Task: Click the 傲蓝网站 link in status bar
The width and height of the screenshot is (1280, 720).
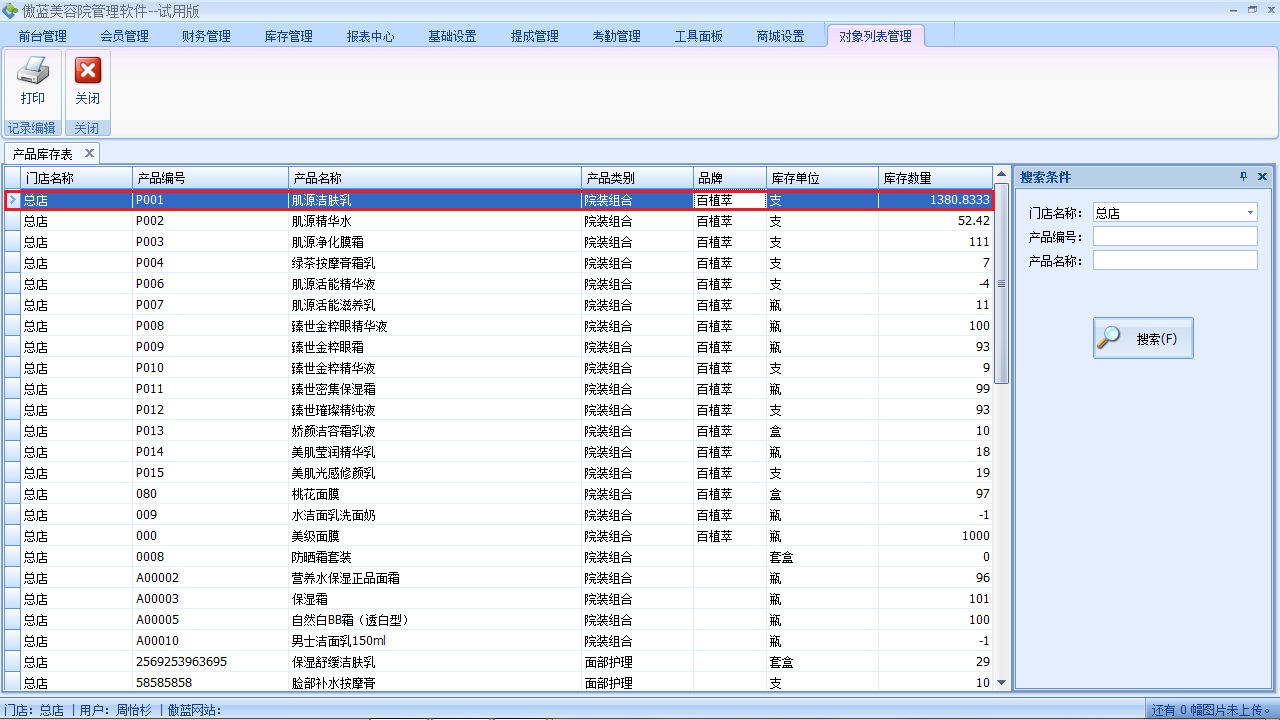Action: [193, 712]
